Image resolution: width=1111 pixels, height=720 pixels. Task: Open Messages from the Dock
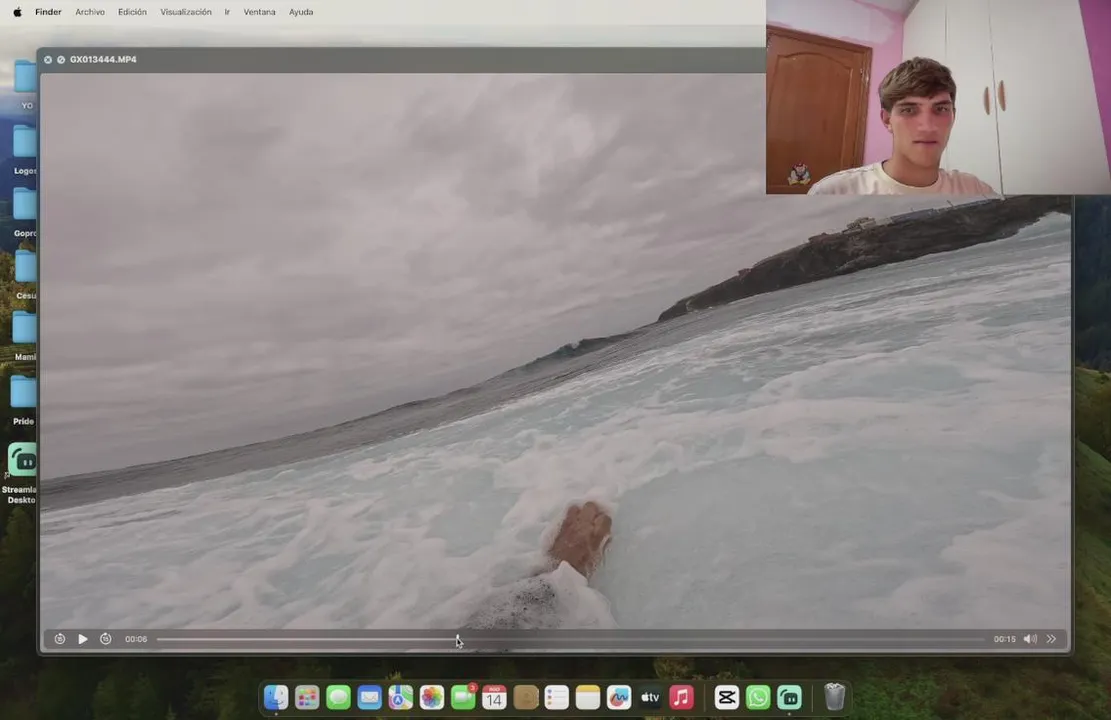point(339,697)
